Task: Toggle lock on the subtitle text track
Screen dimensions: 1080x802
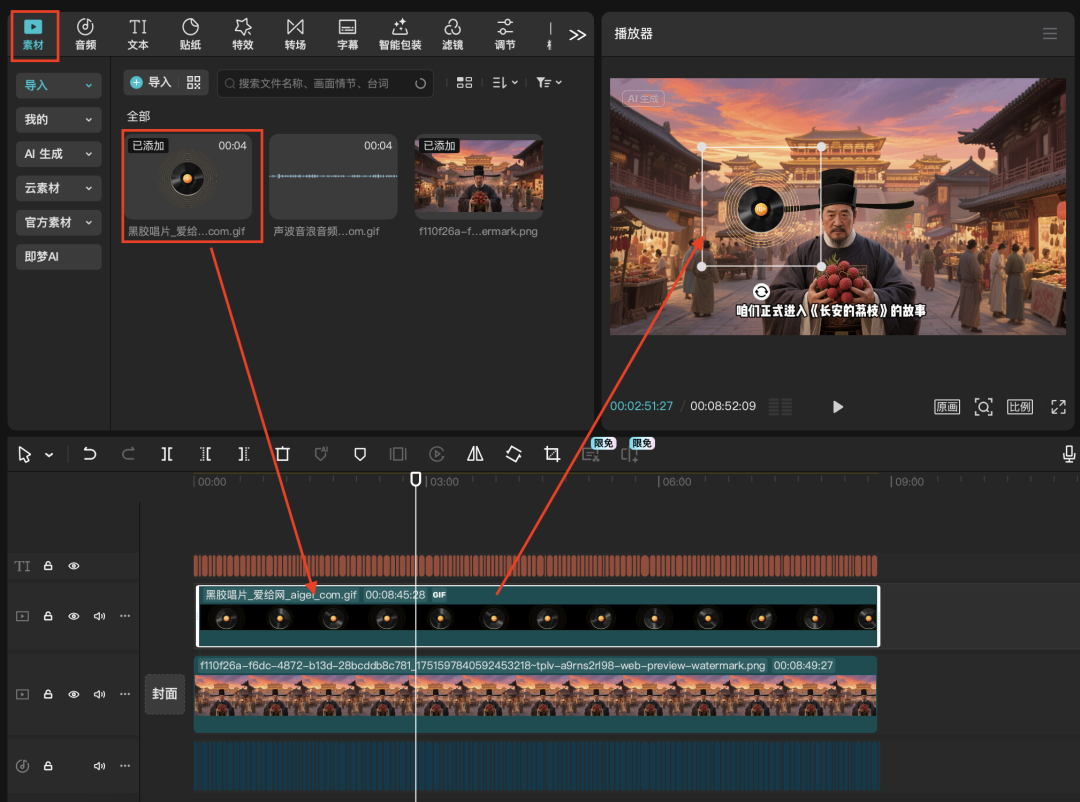Action: (x=48, y=566)
